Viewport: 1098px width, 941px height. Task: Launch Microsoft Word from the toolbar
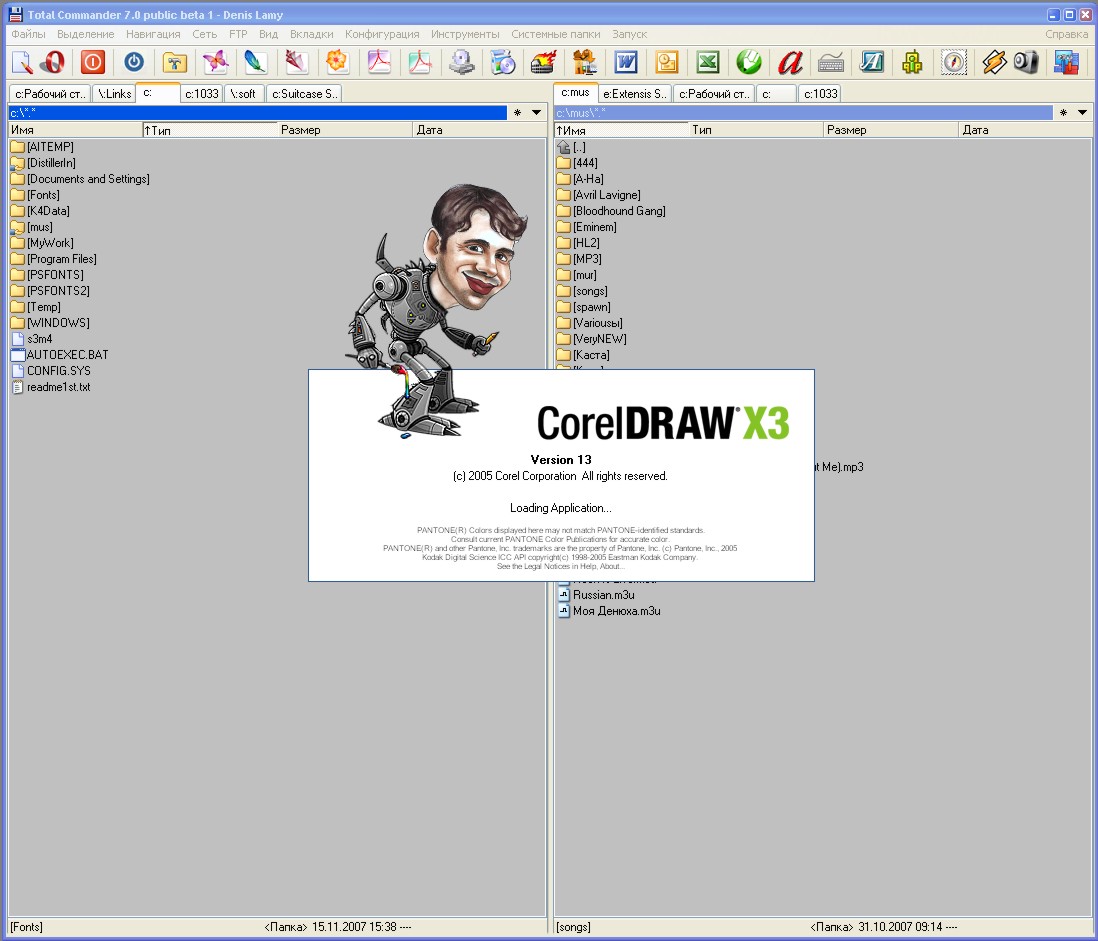click(x=625, y=62)
